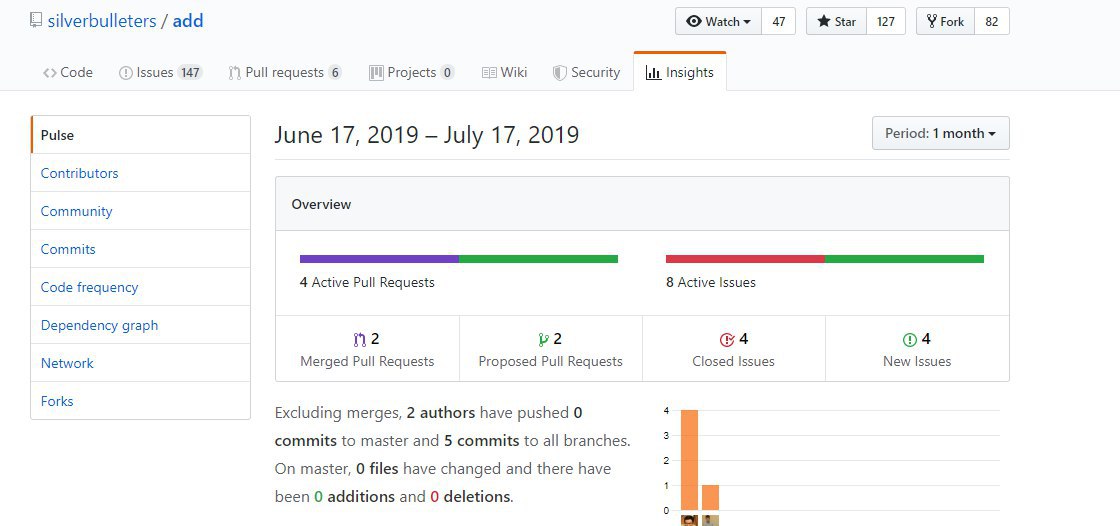Open the Watch dropdown

[x=719, y=21]
